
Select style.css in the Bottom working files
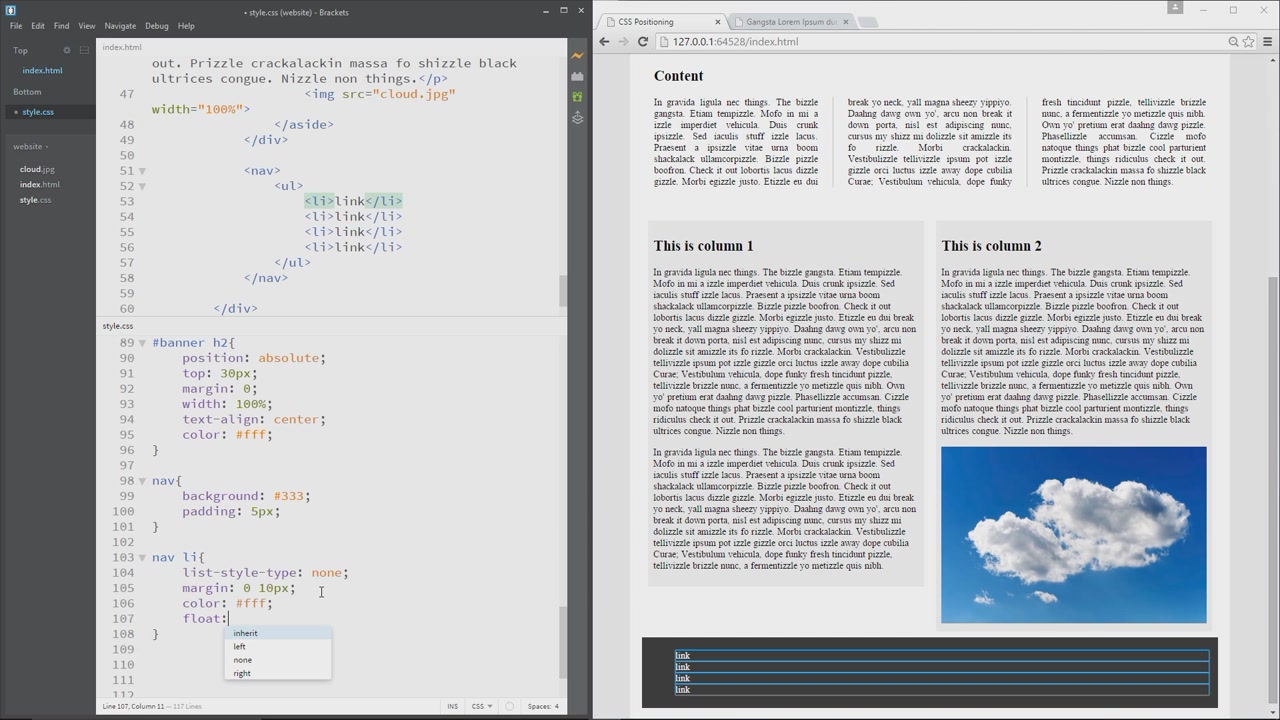38,112
